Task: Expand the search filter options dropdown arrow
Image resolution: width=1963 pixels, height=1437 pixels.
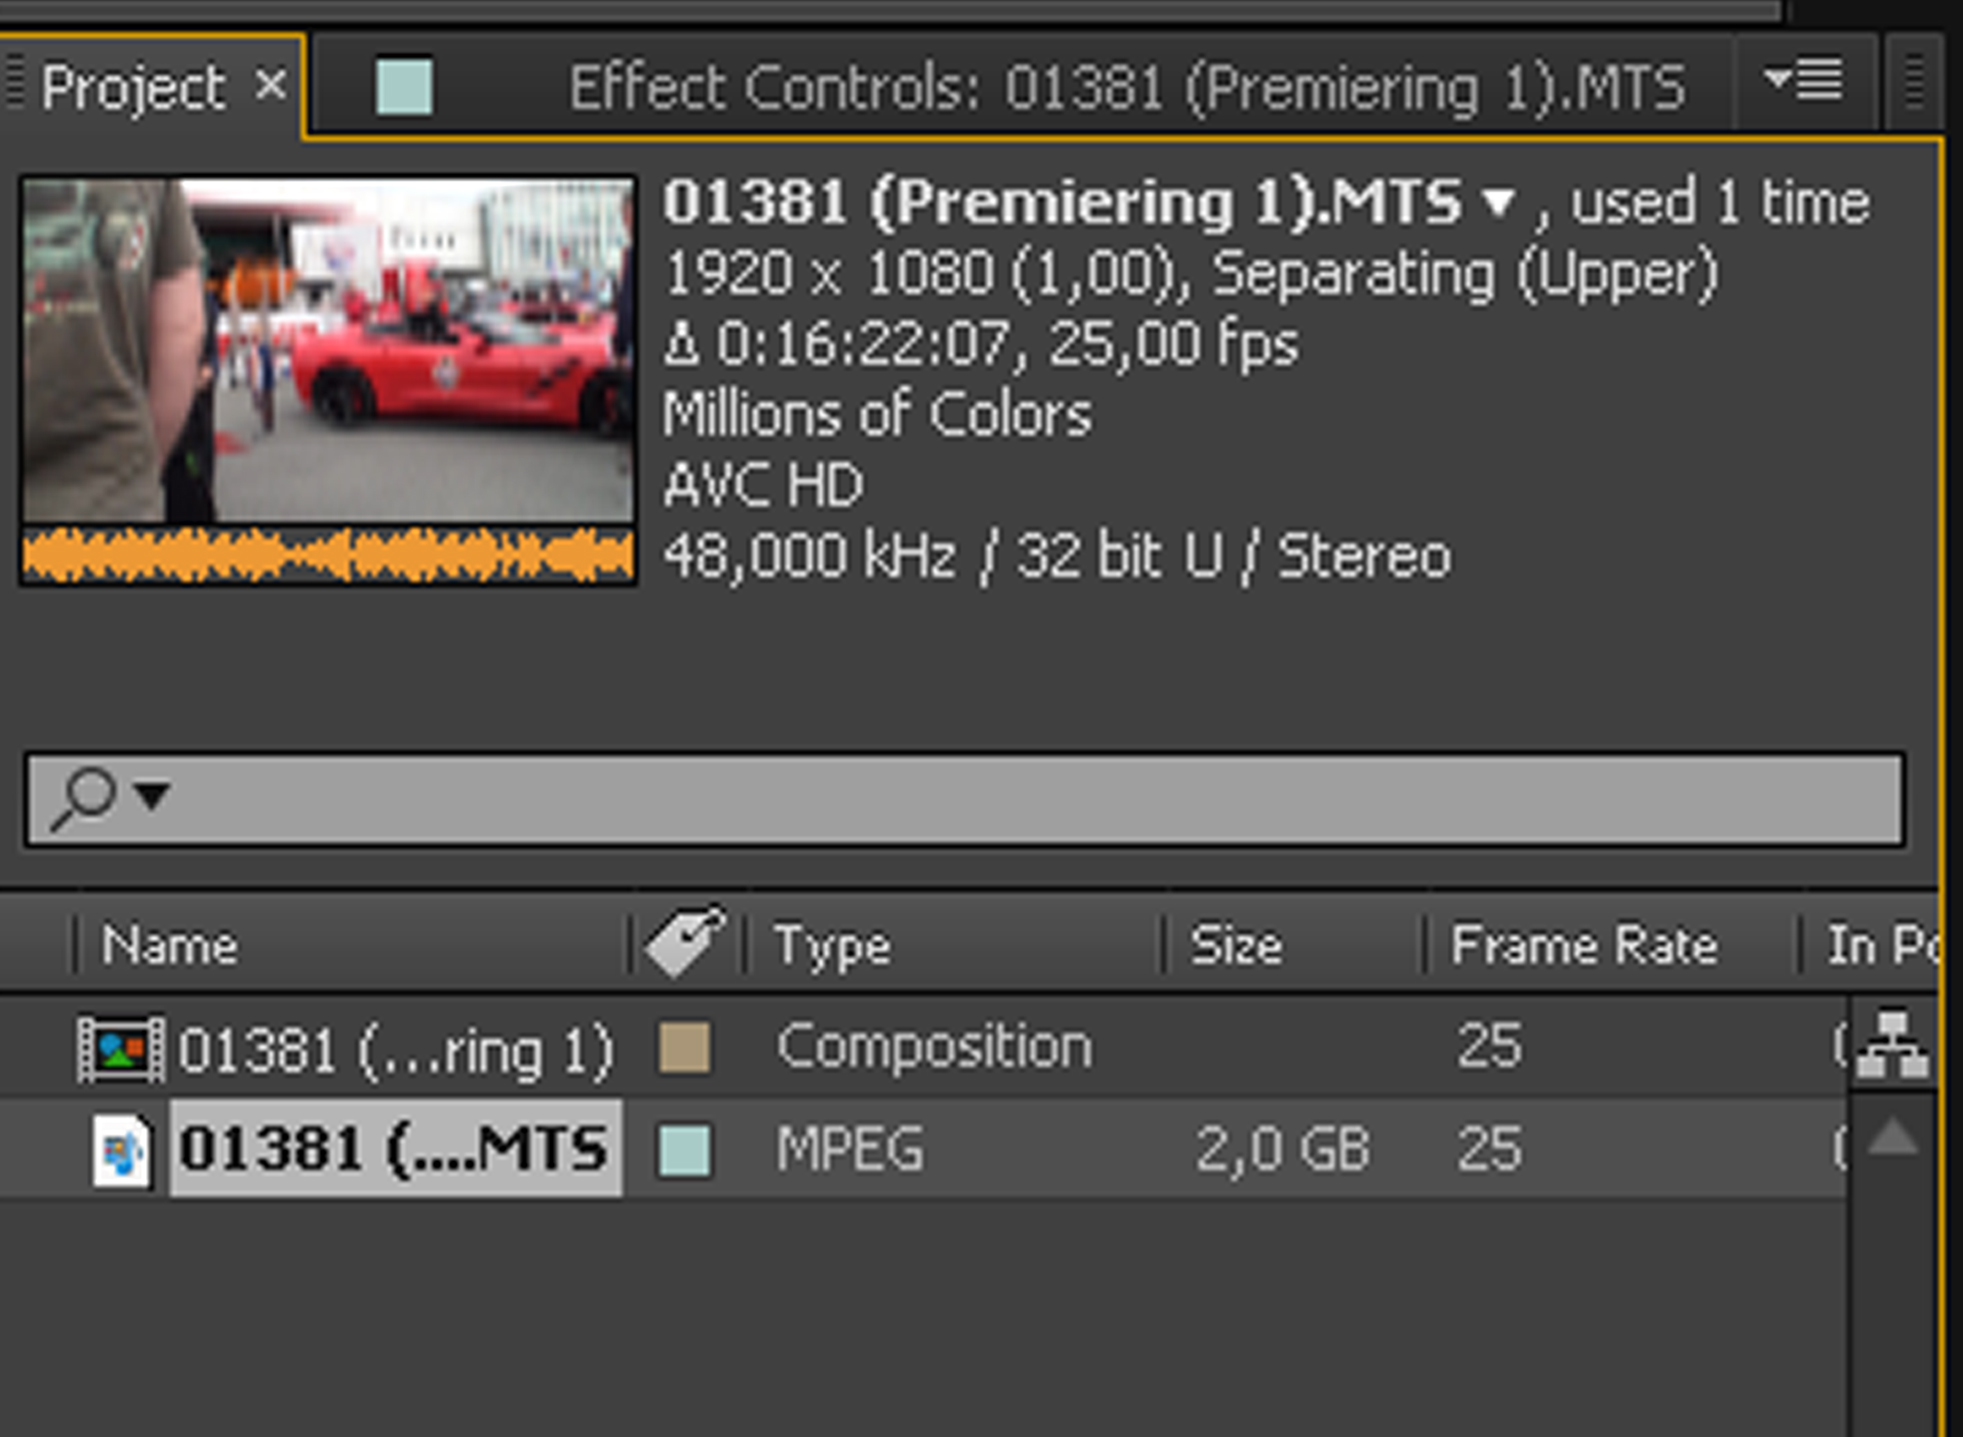Action: pyautogui.click(x=153, y=796)
